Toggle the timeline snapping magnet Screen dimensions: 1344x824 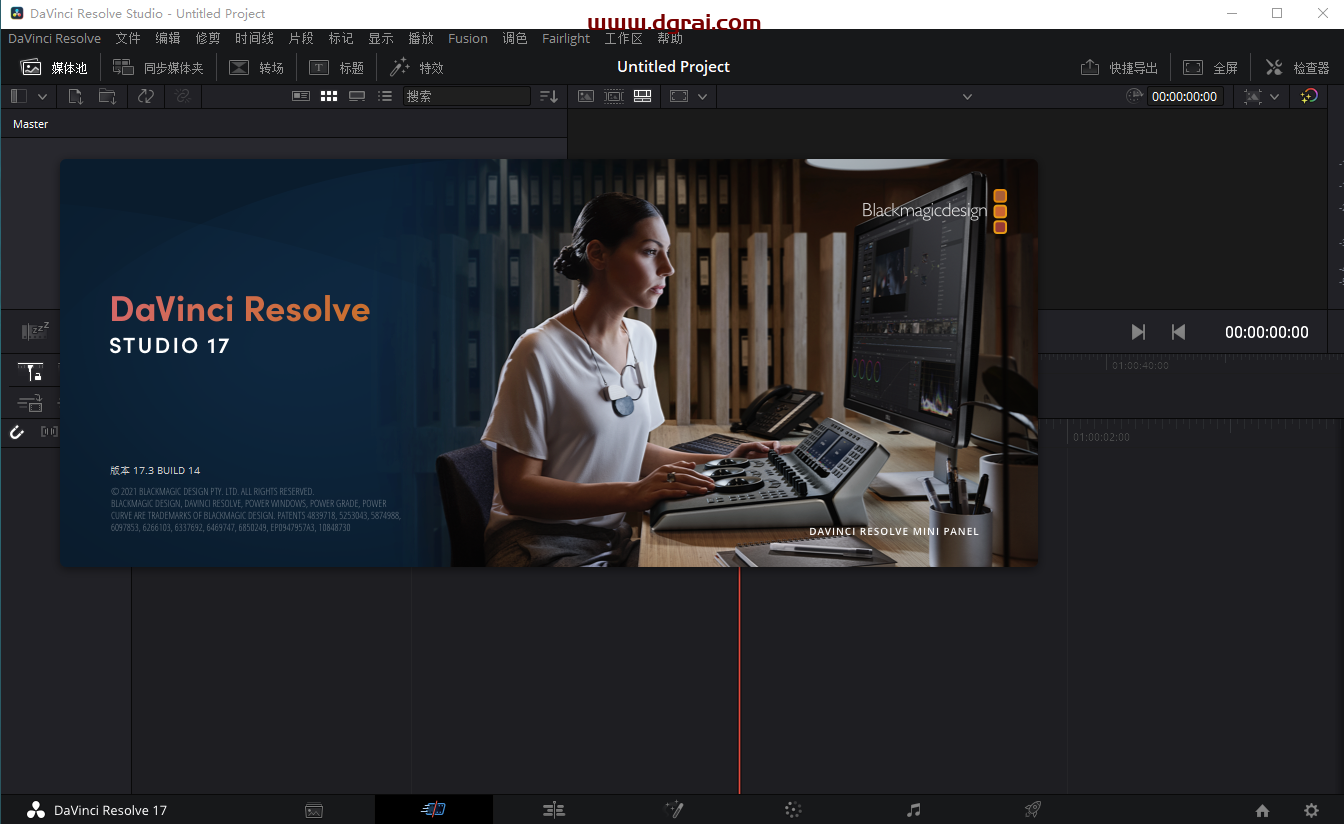click(17, 432)
